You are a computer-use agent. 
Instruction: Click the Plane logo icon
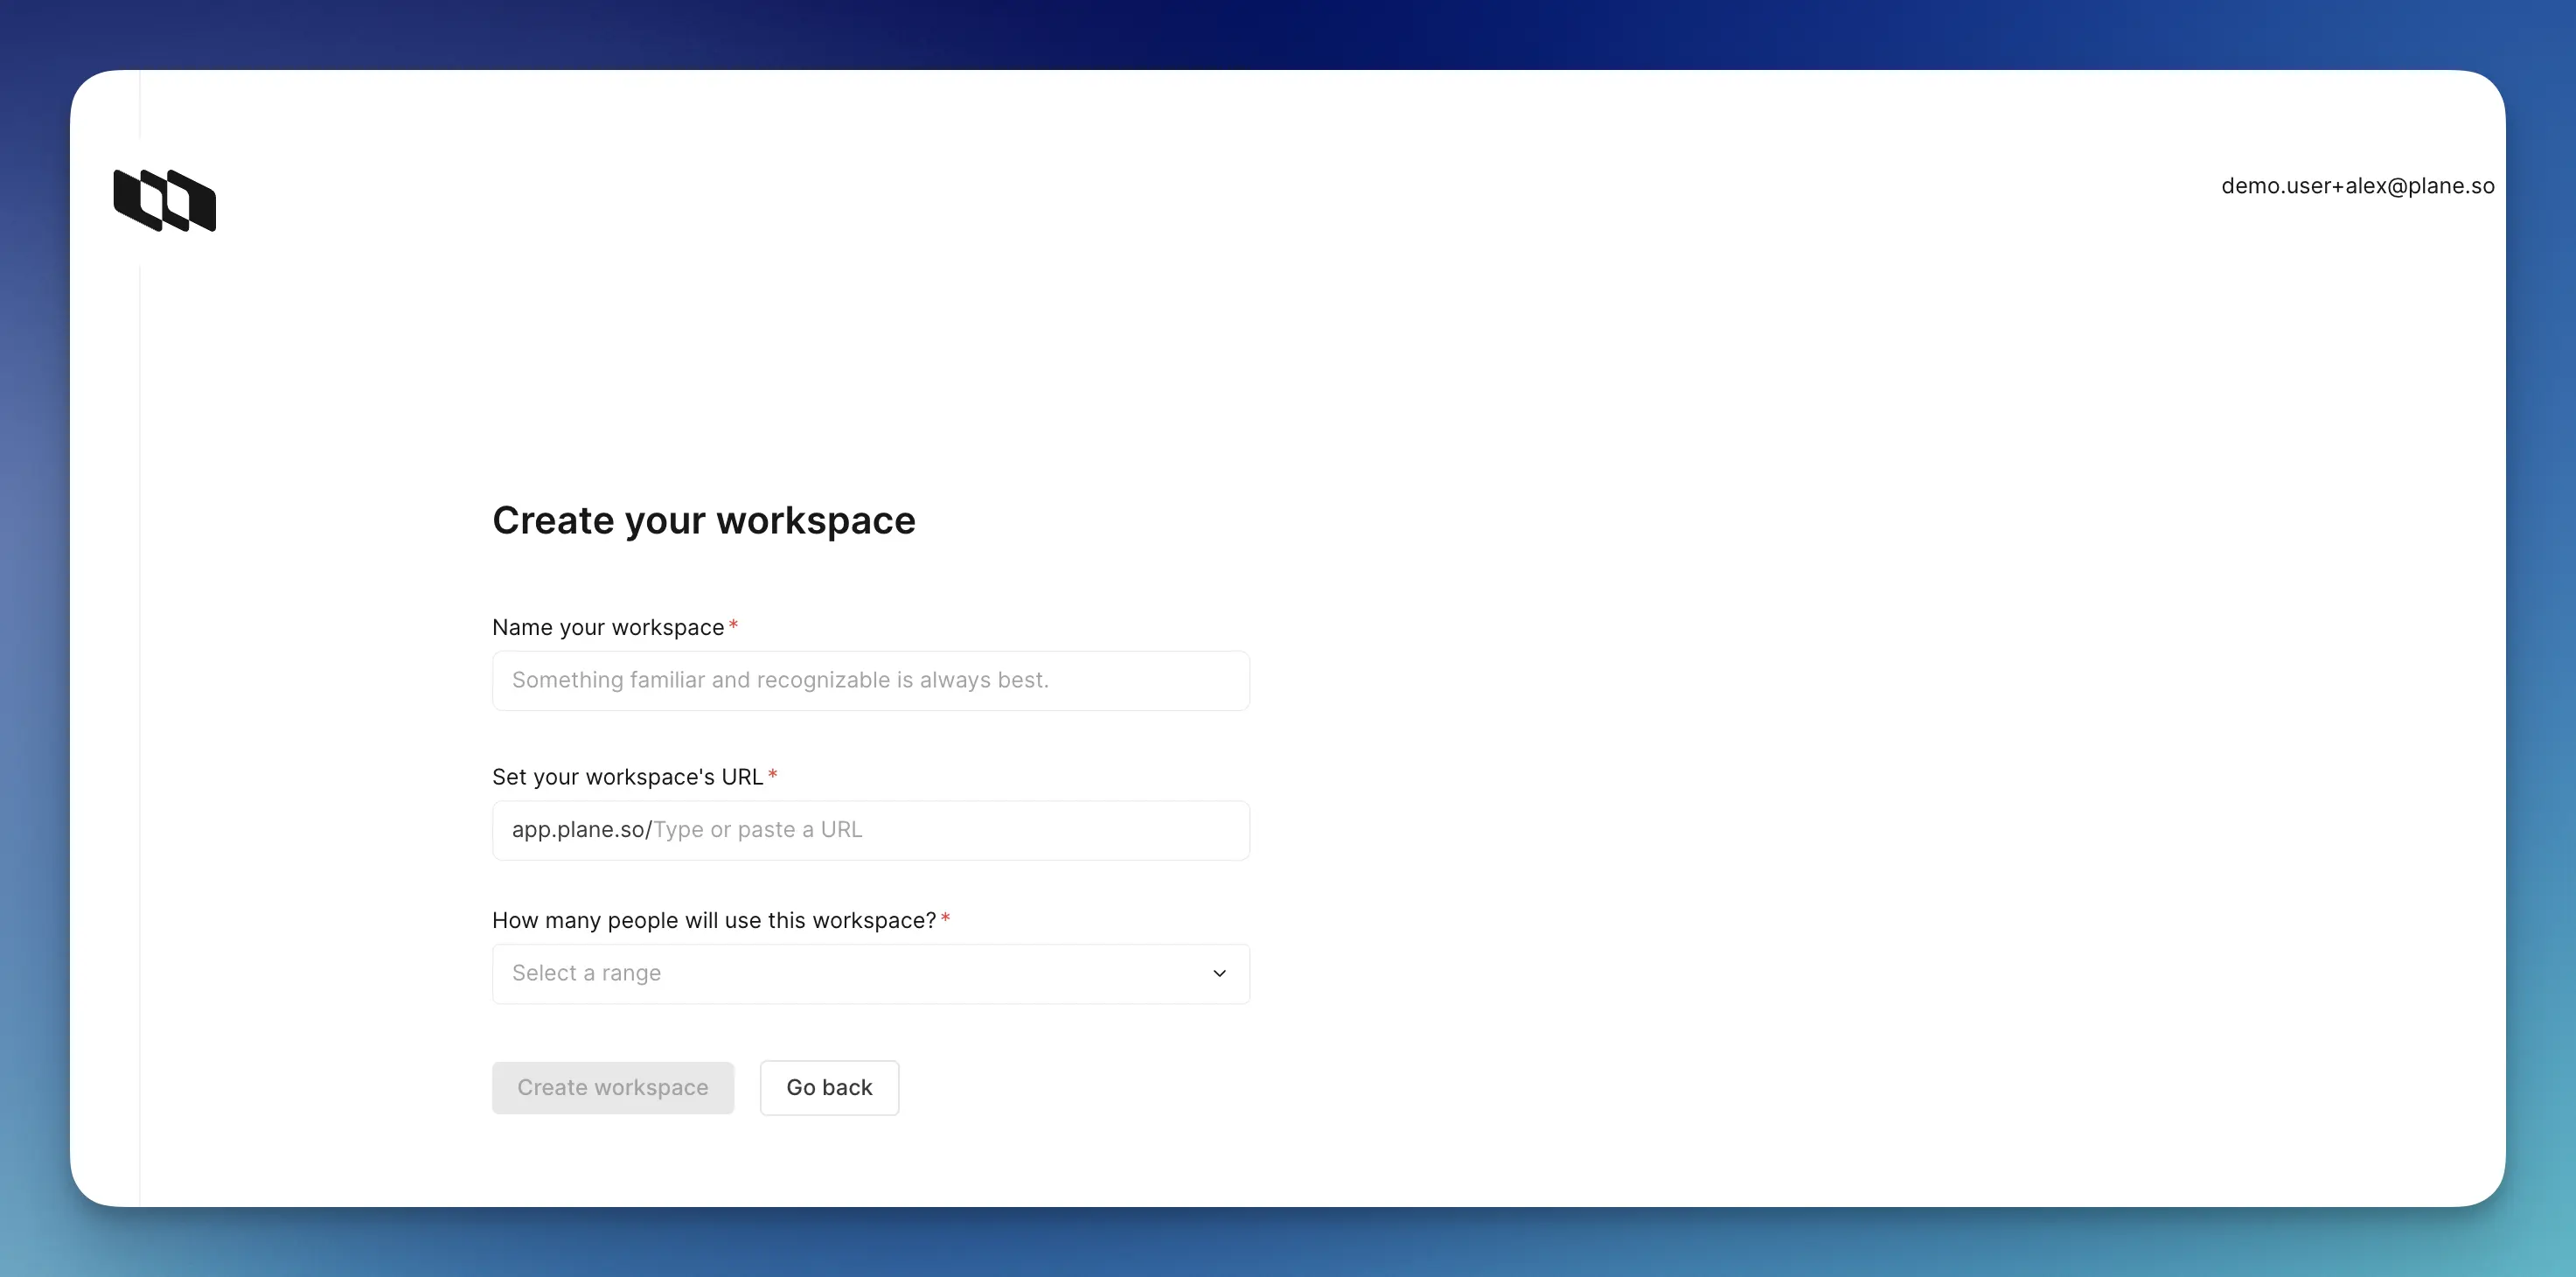coord(165,200)
